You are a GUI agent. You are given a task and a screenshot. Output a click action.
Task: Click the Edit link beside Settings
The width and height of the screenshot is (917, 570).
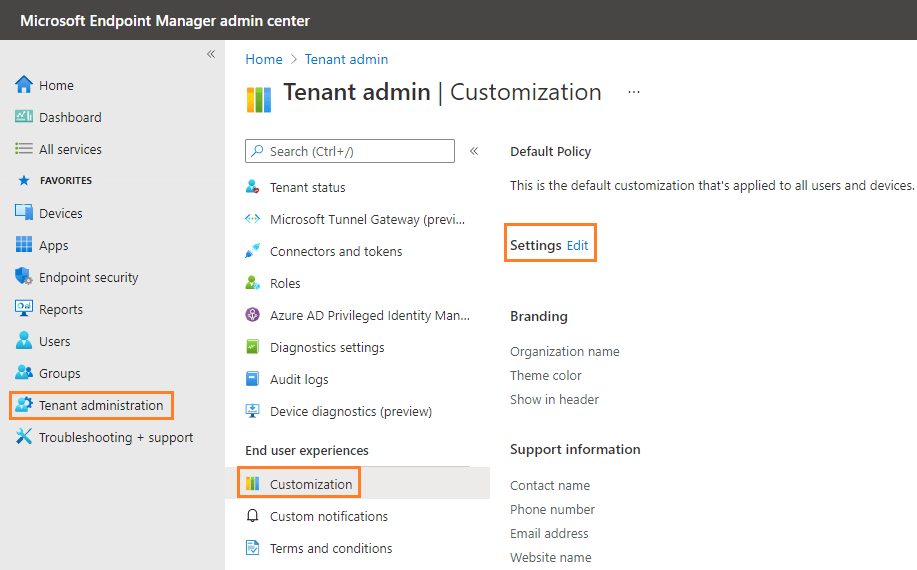point(577,246)
